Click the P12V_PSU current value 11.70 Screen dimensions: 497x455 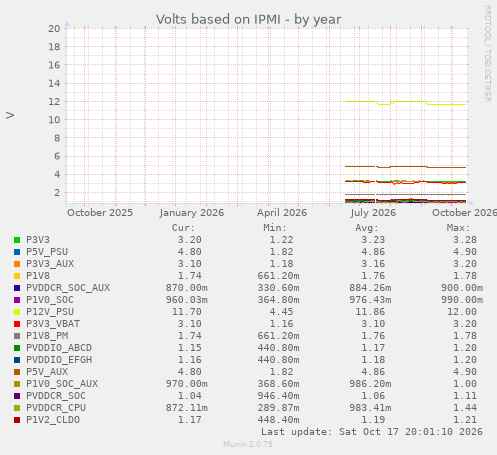[x=187, y=312]
